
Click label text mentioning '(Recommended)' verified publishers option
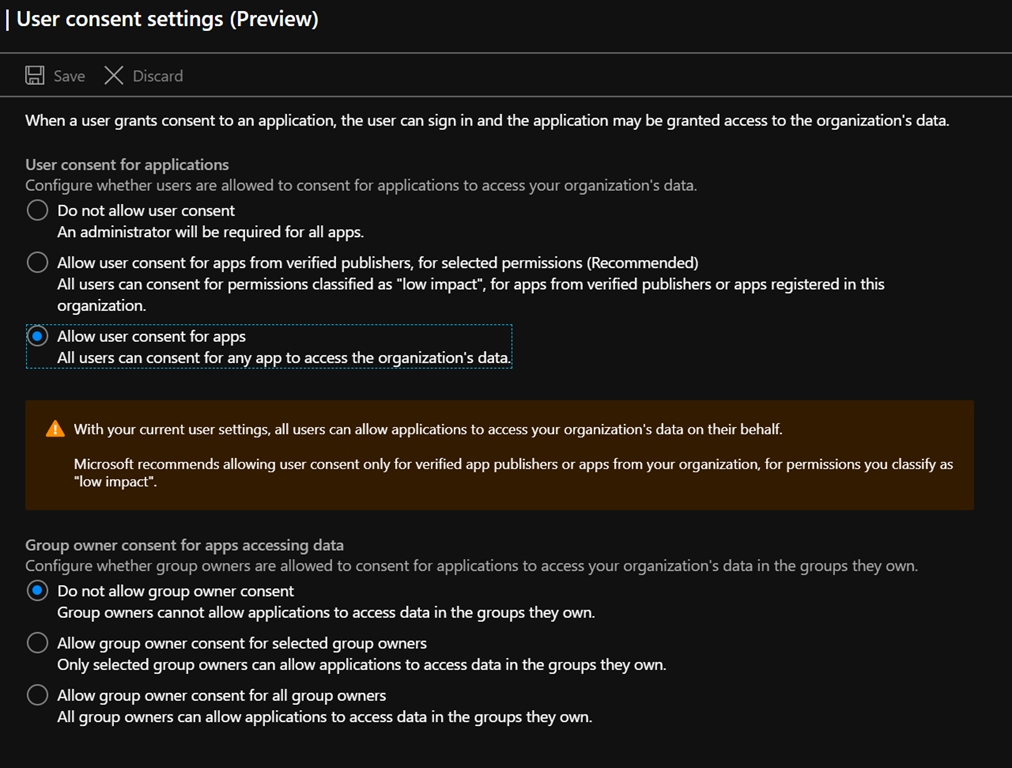(x=377, y=262)
